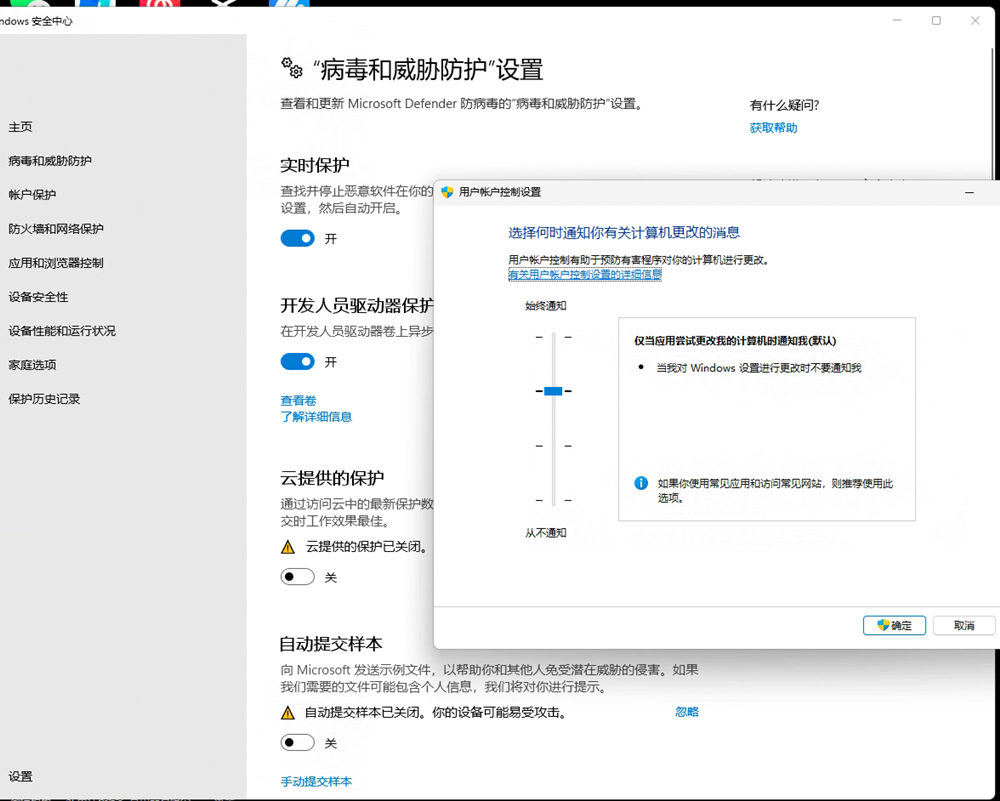Screen dimensions: 1000x801
Task: Select 设备安全性 in the sidebar
Action: point(38,297)
